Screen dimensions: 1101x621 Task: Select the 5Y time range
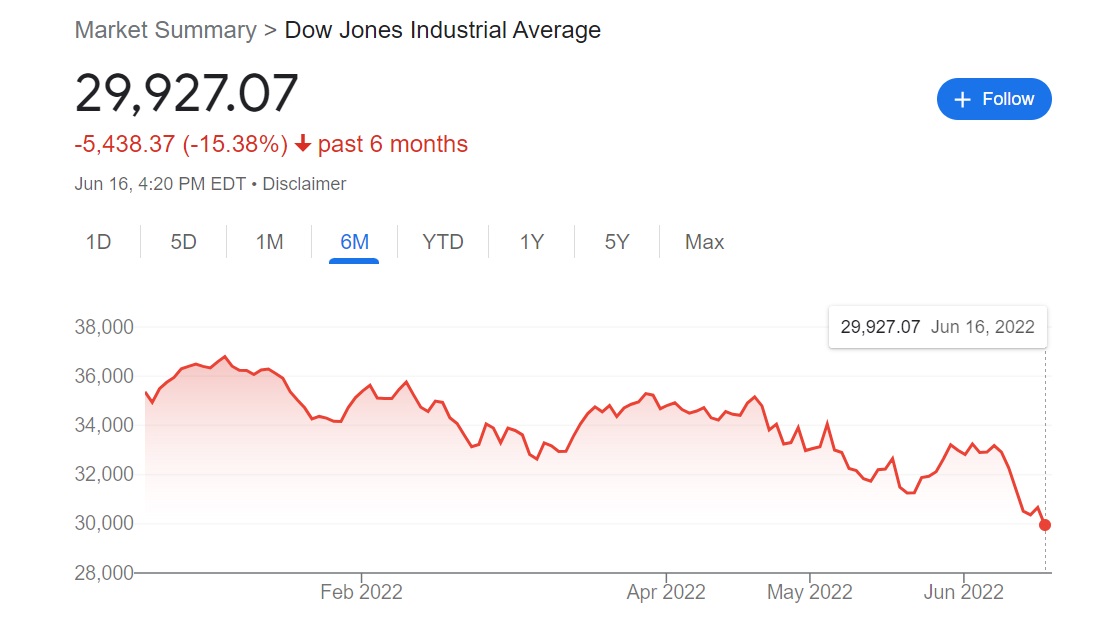[x=617, y=242]
